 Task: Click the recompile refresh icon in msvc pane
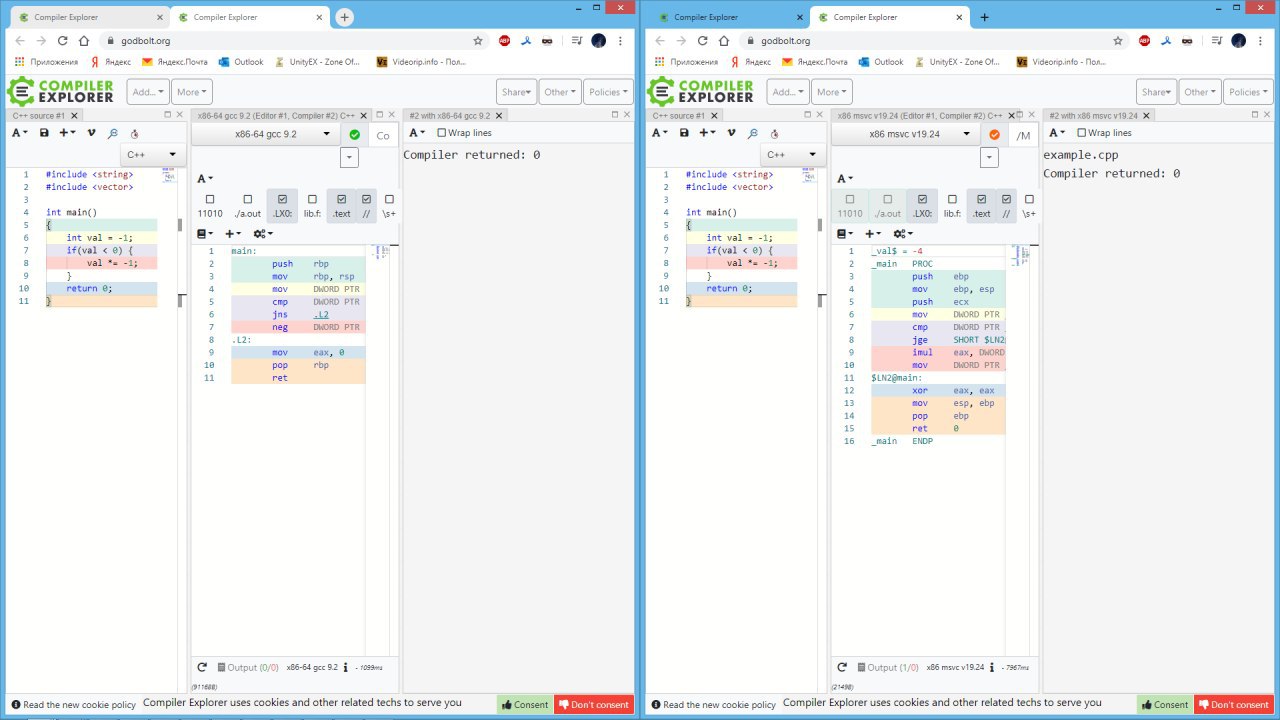[842, 667]
